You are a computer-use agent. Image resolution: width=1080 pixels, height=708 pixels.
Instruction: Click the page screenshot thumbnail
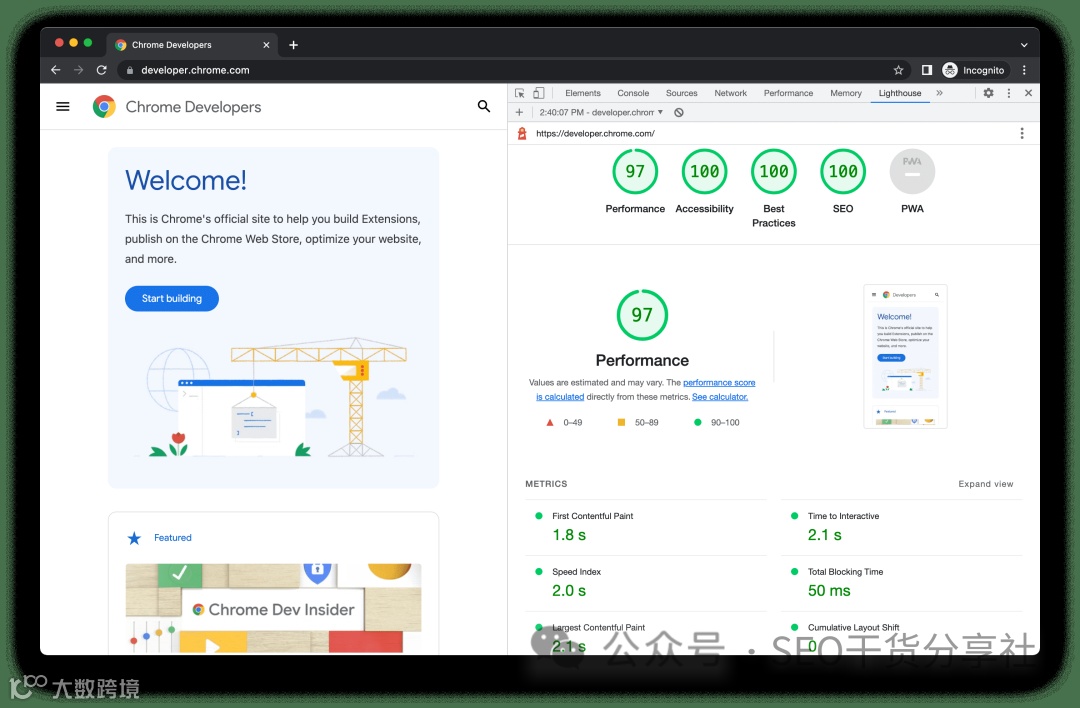905,356
